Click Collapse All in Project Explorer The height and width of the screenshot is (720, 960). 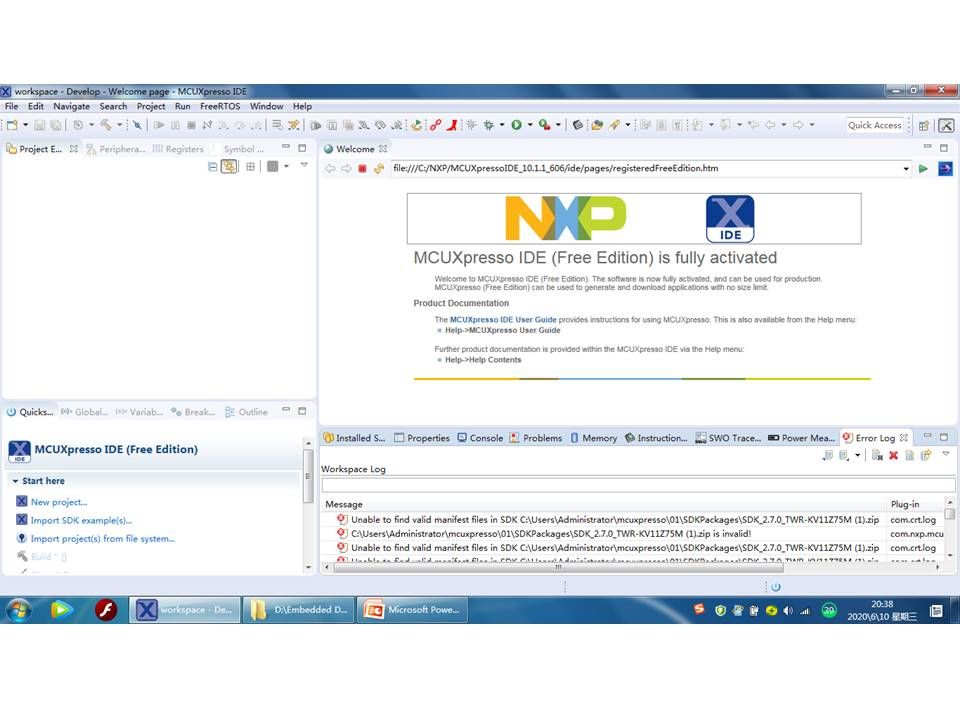pos(212,167)
